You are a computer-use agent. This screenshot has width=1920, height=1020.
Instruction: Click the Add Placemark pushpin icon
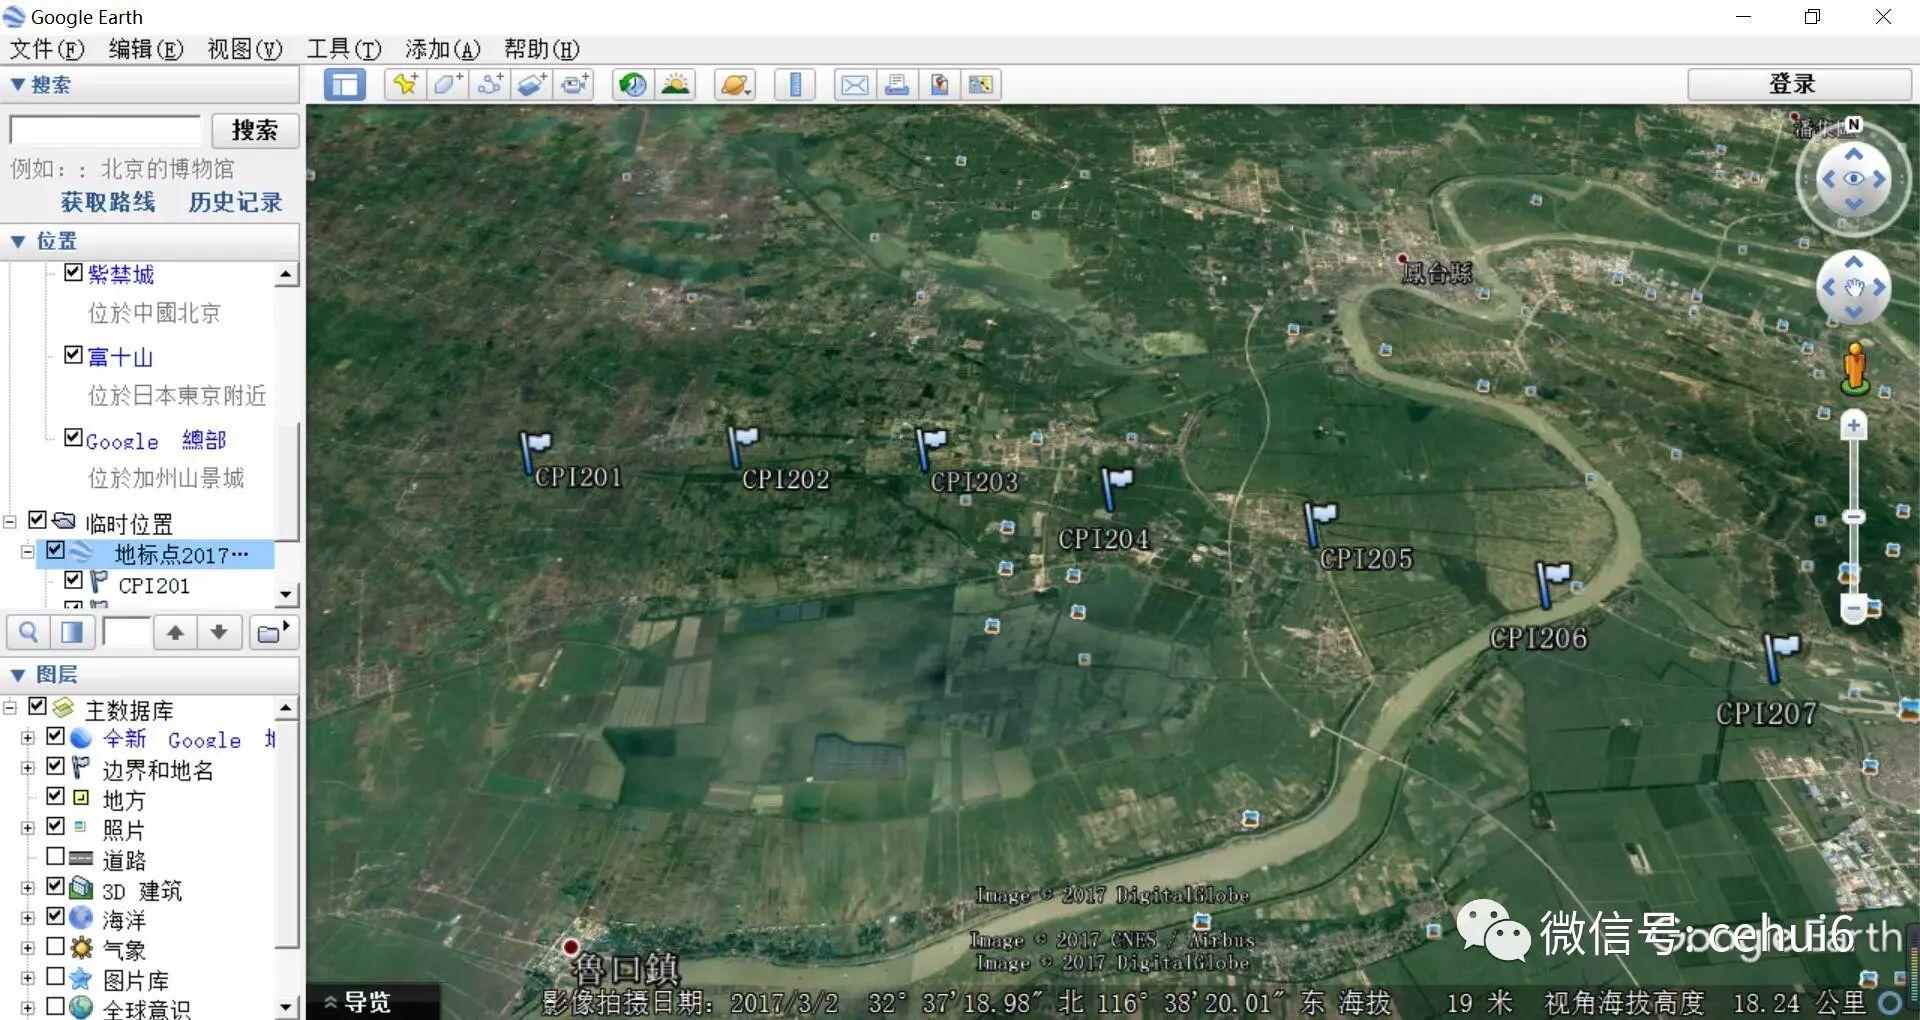[405, 85]
